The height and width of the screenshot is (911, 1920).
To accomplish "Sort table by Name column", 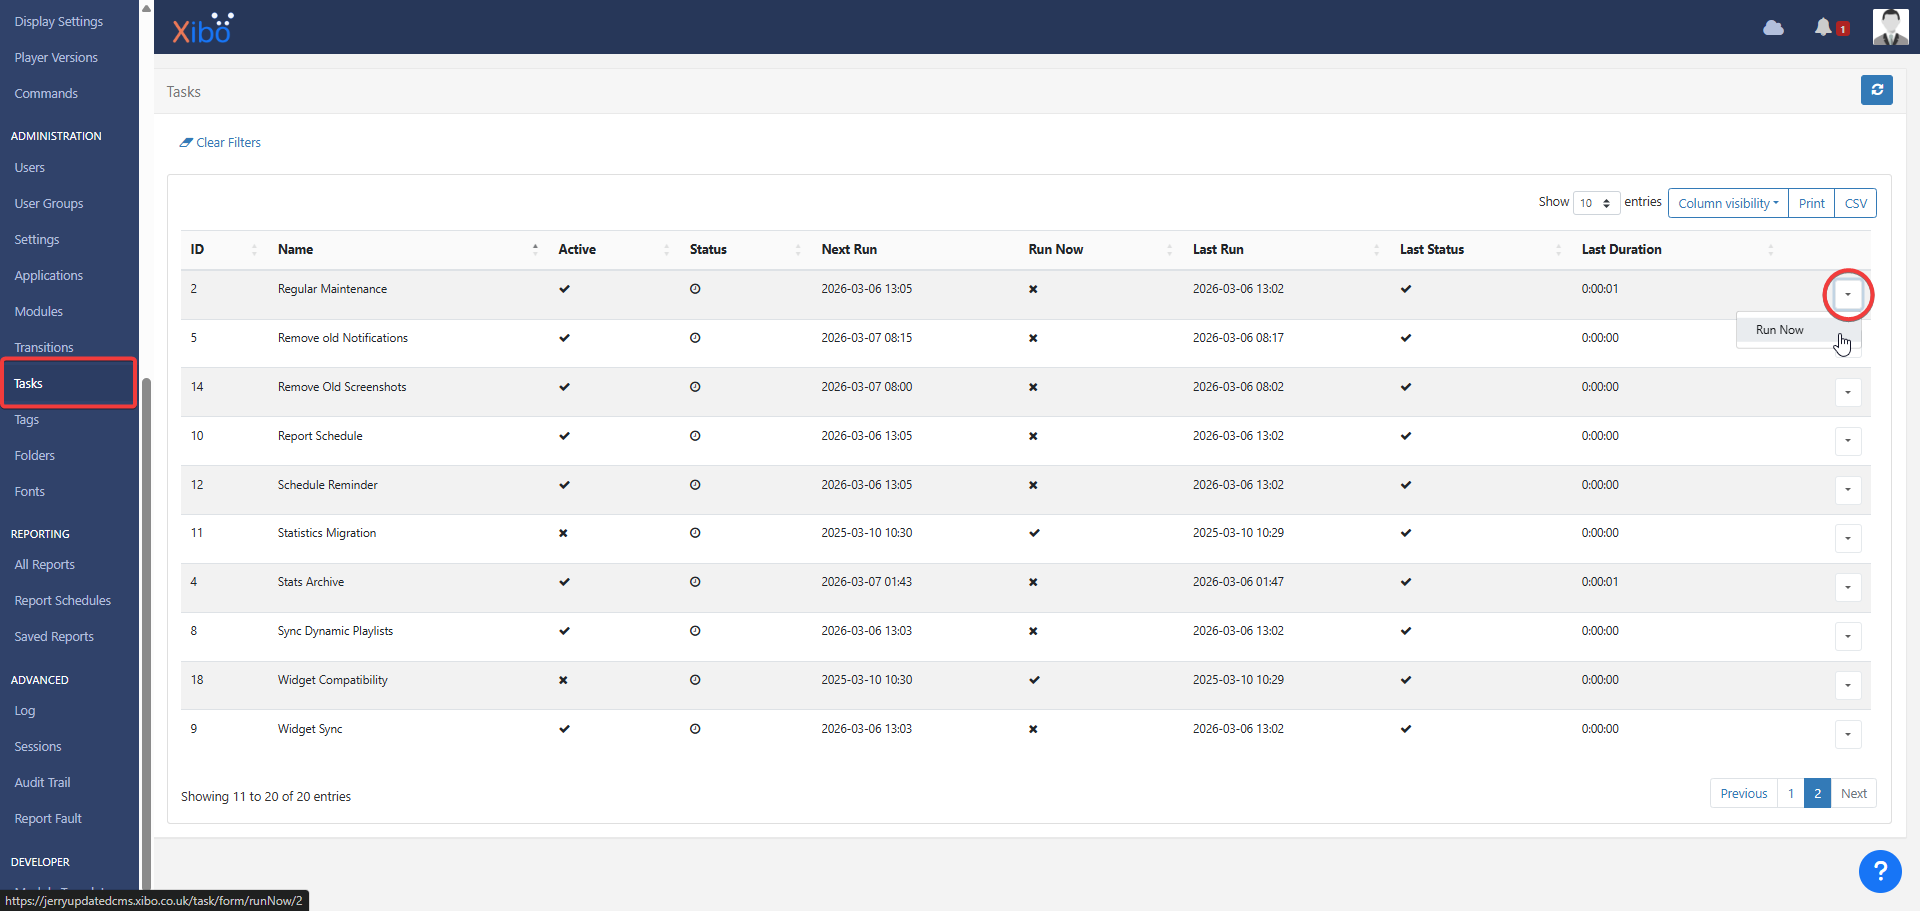I will 296,250.
